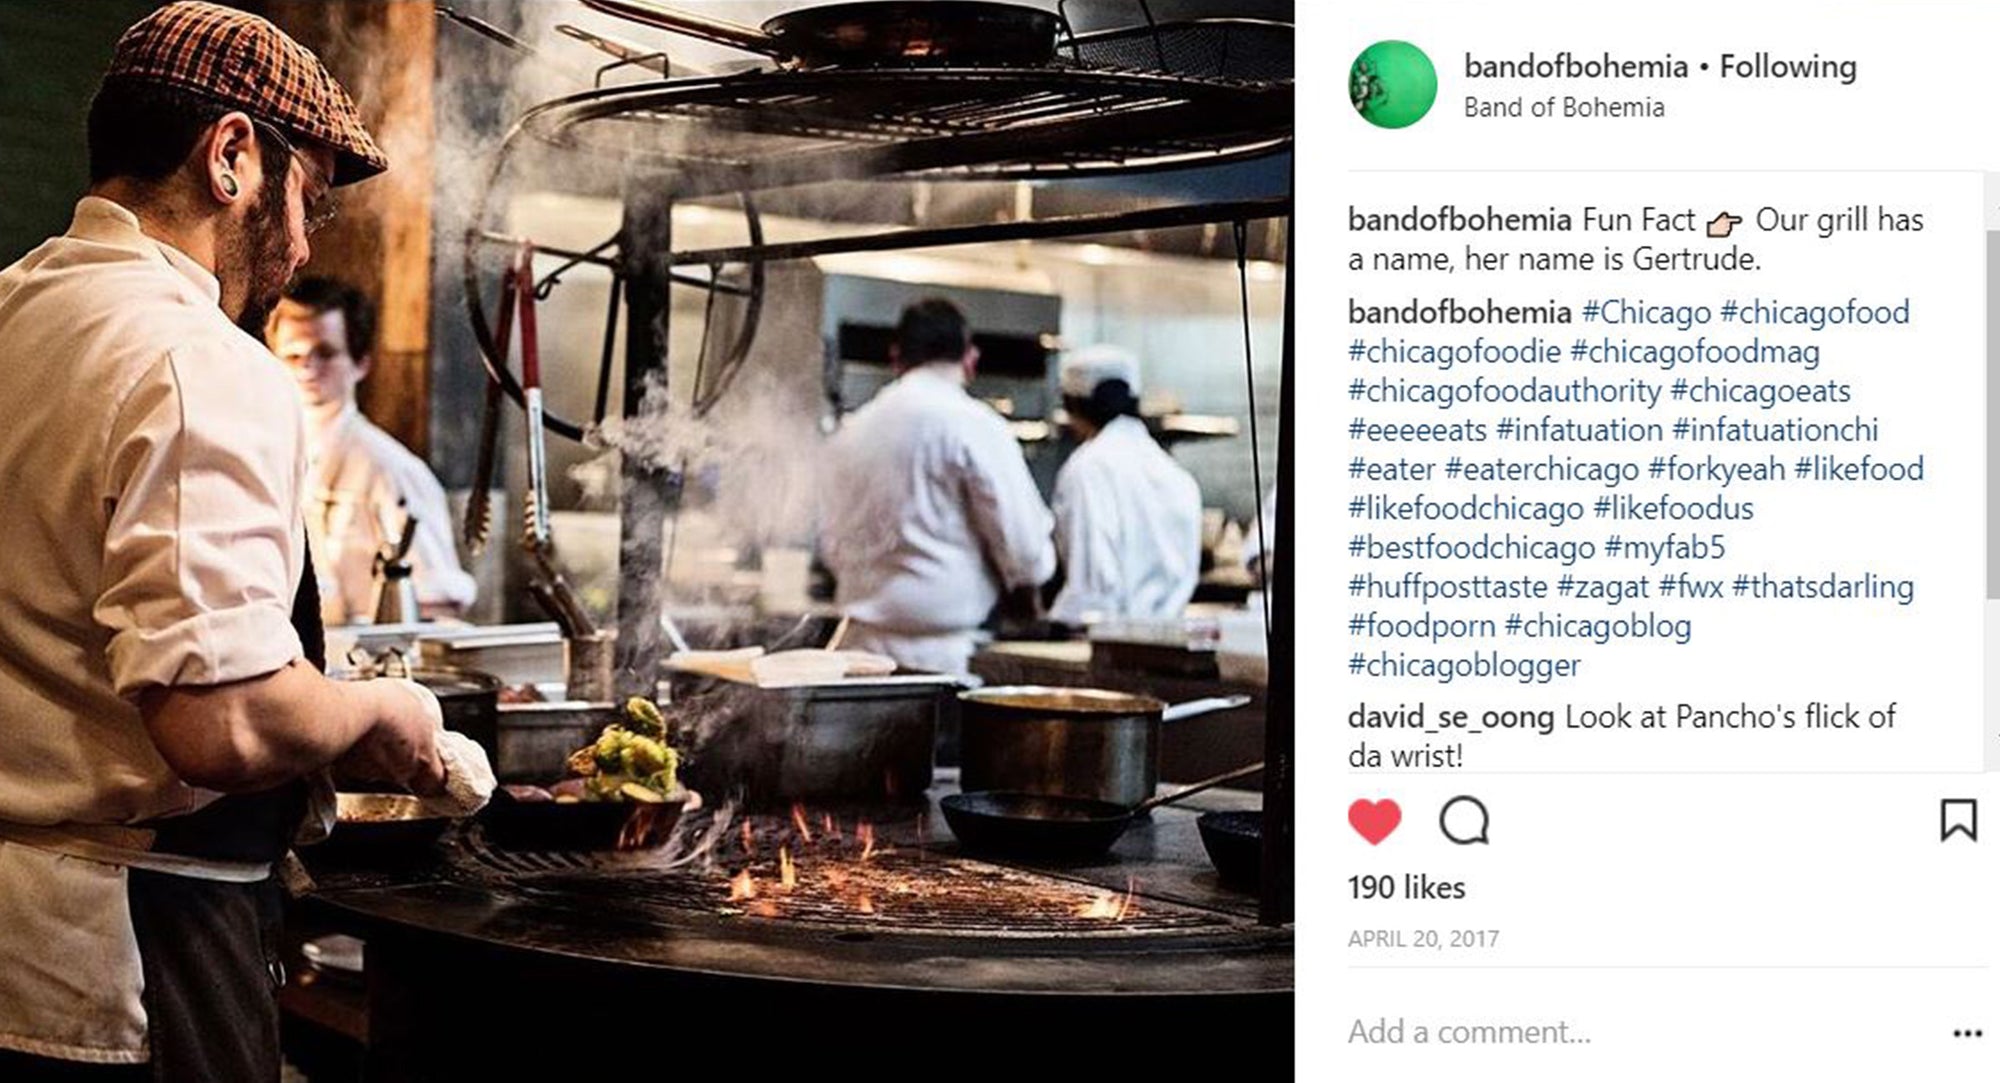View the 190 likes list
Viewport: 2000px width, 1083px height.
1406,888
